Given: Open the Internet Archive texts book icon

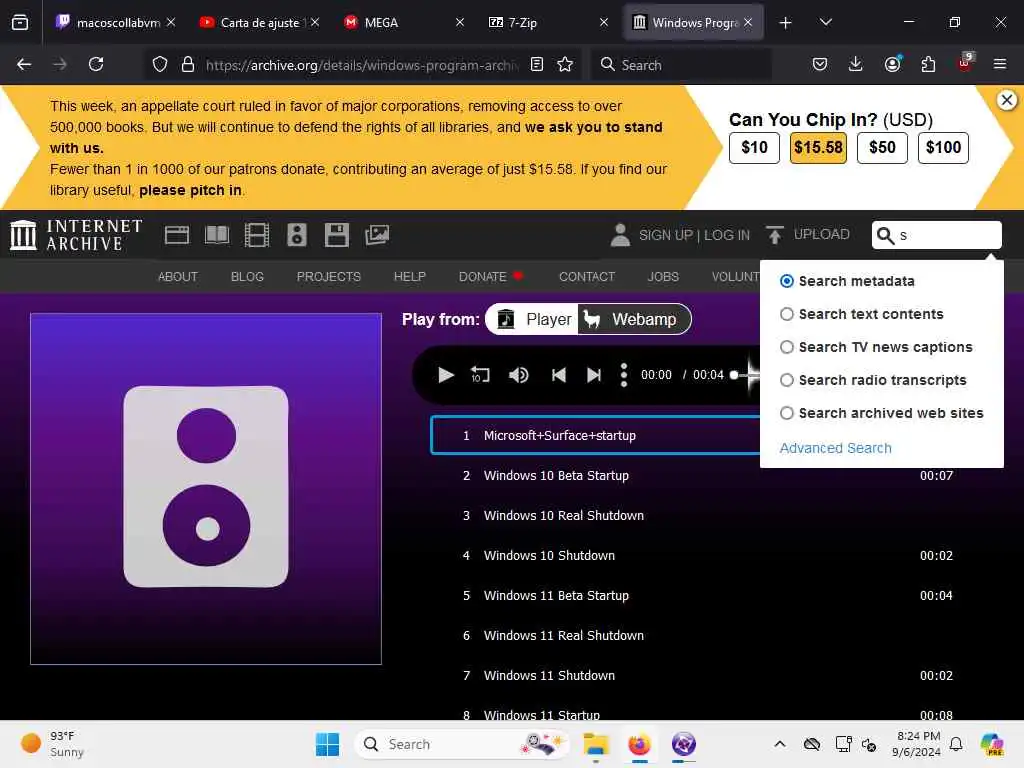Looking at the screenshot, I should tap(217, 235).
